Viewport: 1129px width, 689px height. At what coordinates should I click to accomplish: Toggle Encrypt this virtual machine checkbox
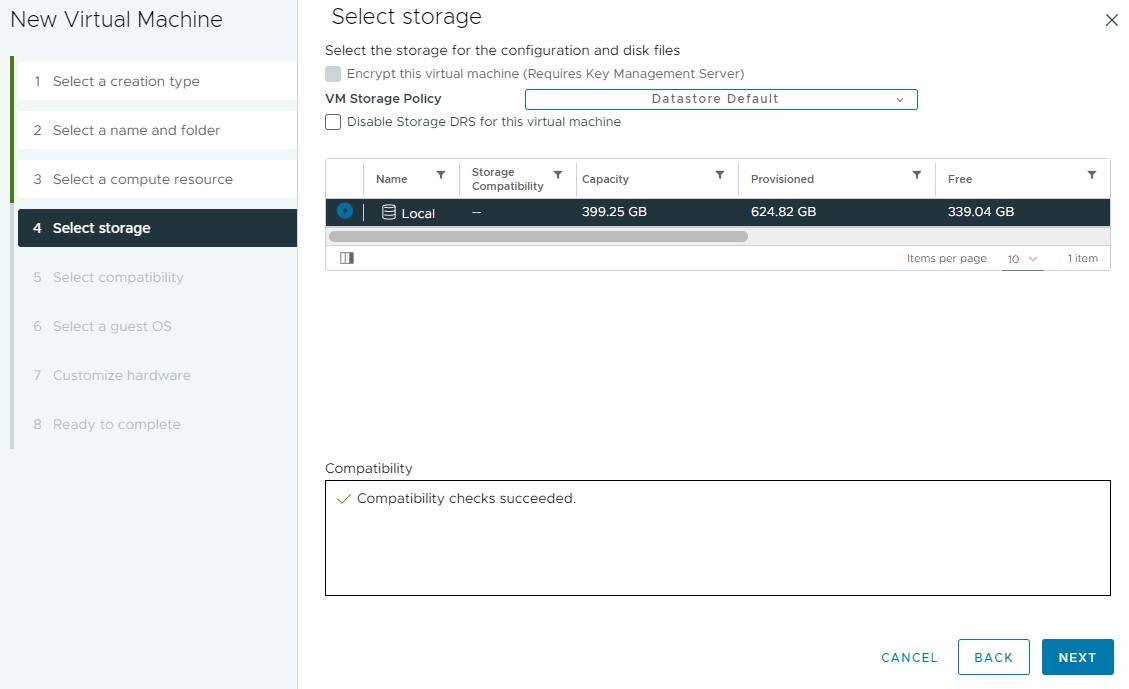(x=333, y=74)
